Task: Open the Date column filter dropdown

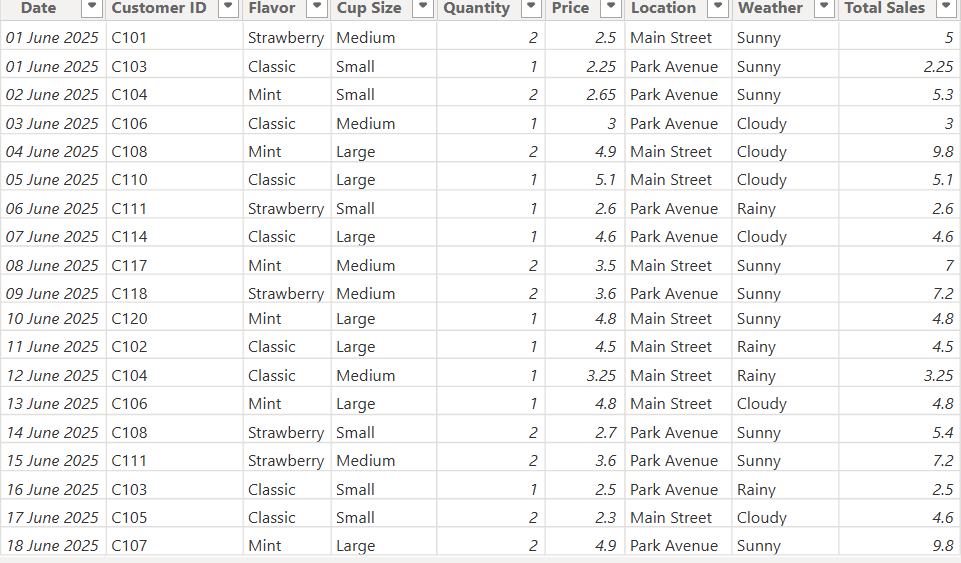Action: 91,8
